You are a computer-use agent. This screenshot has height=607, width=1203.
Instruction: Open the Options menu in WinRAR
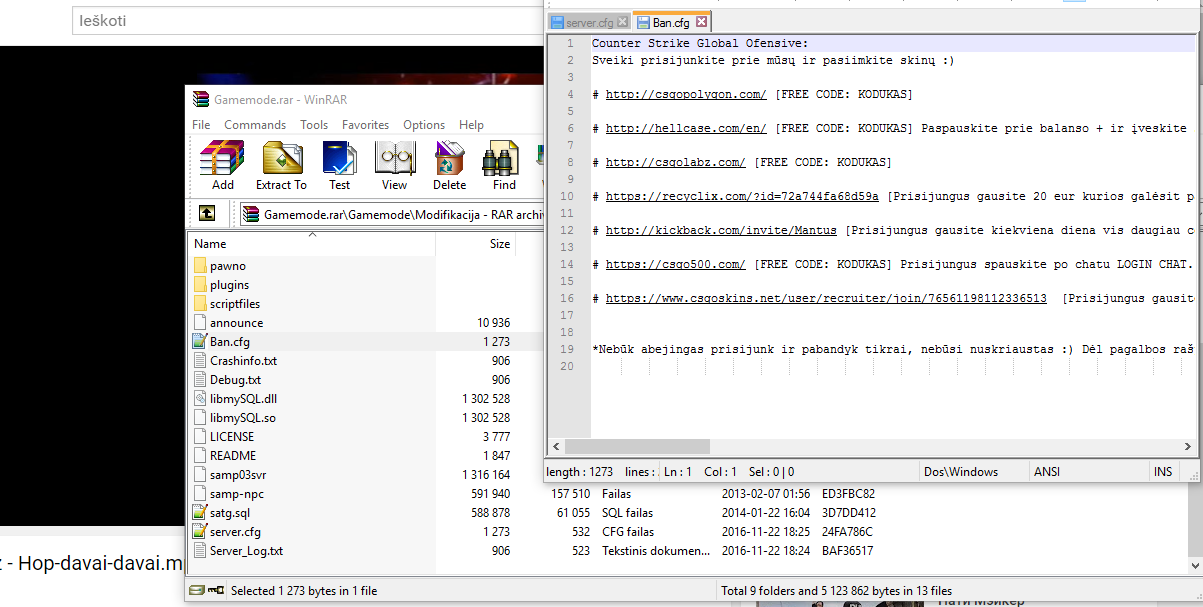424,125
